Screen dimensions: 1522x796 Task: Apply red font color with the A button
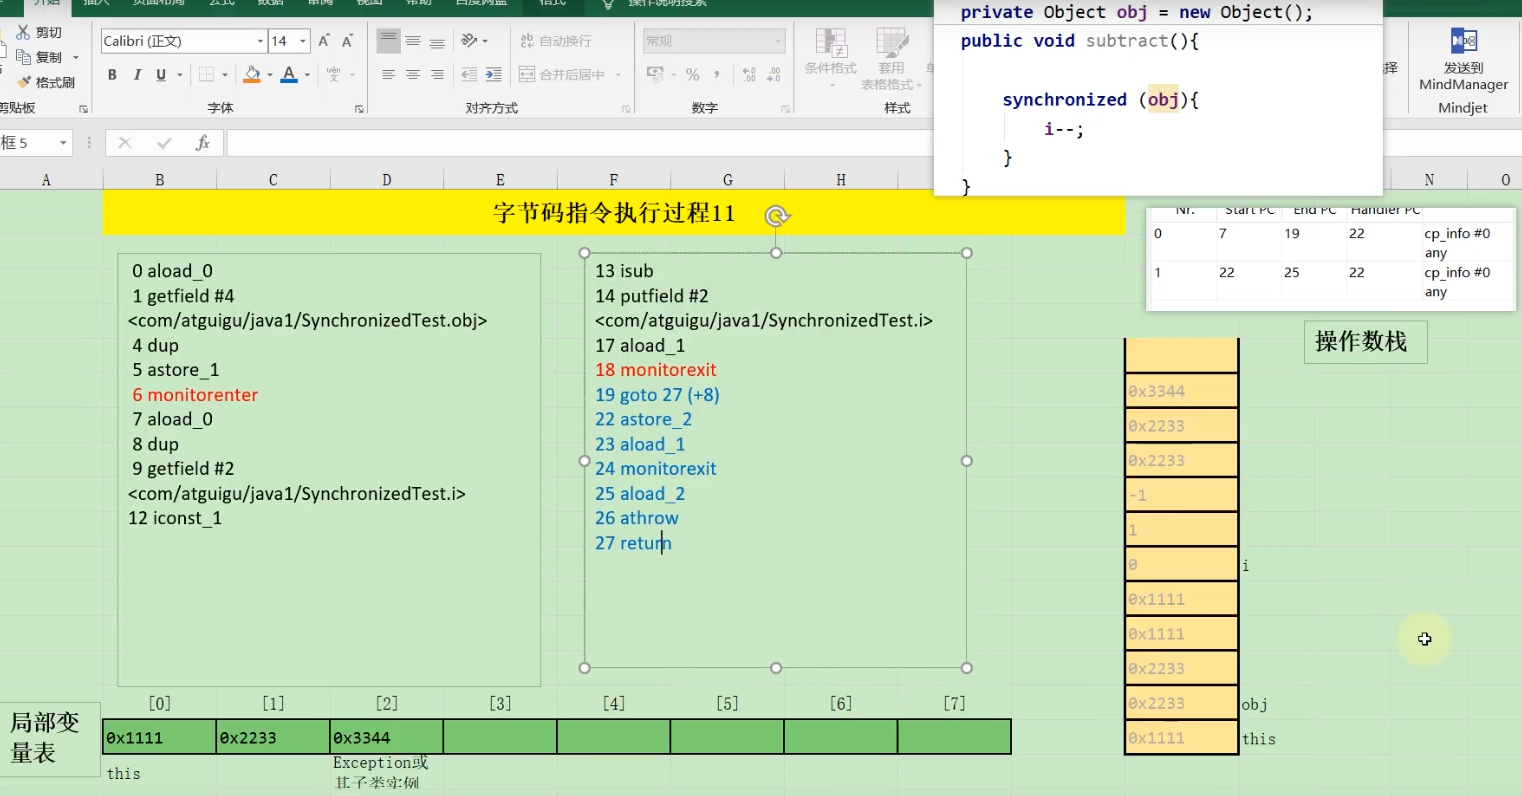289,75
